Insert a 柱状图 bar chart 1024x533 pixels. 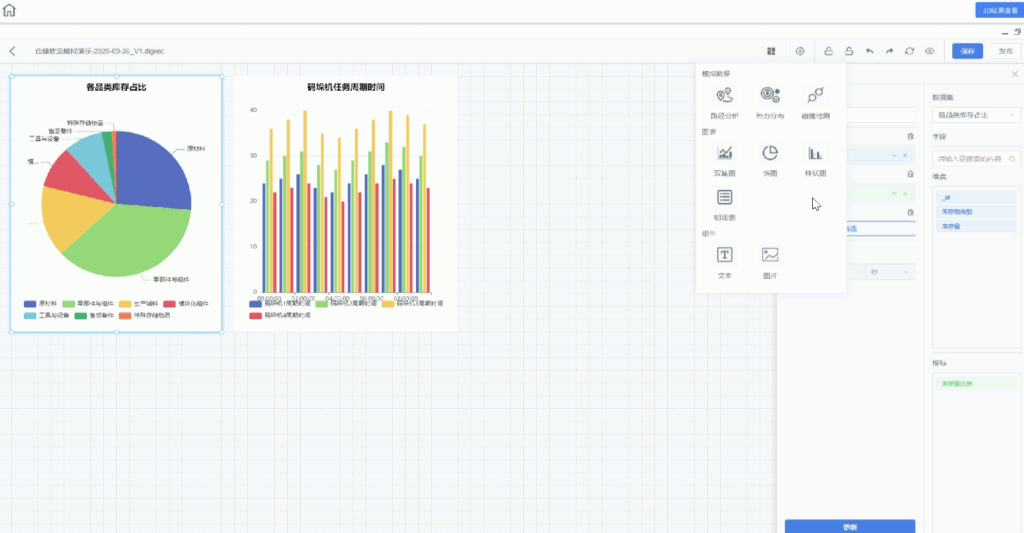[x=815, y=161]
